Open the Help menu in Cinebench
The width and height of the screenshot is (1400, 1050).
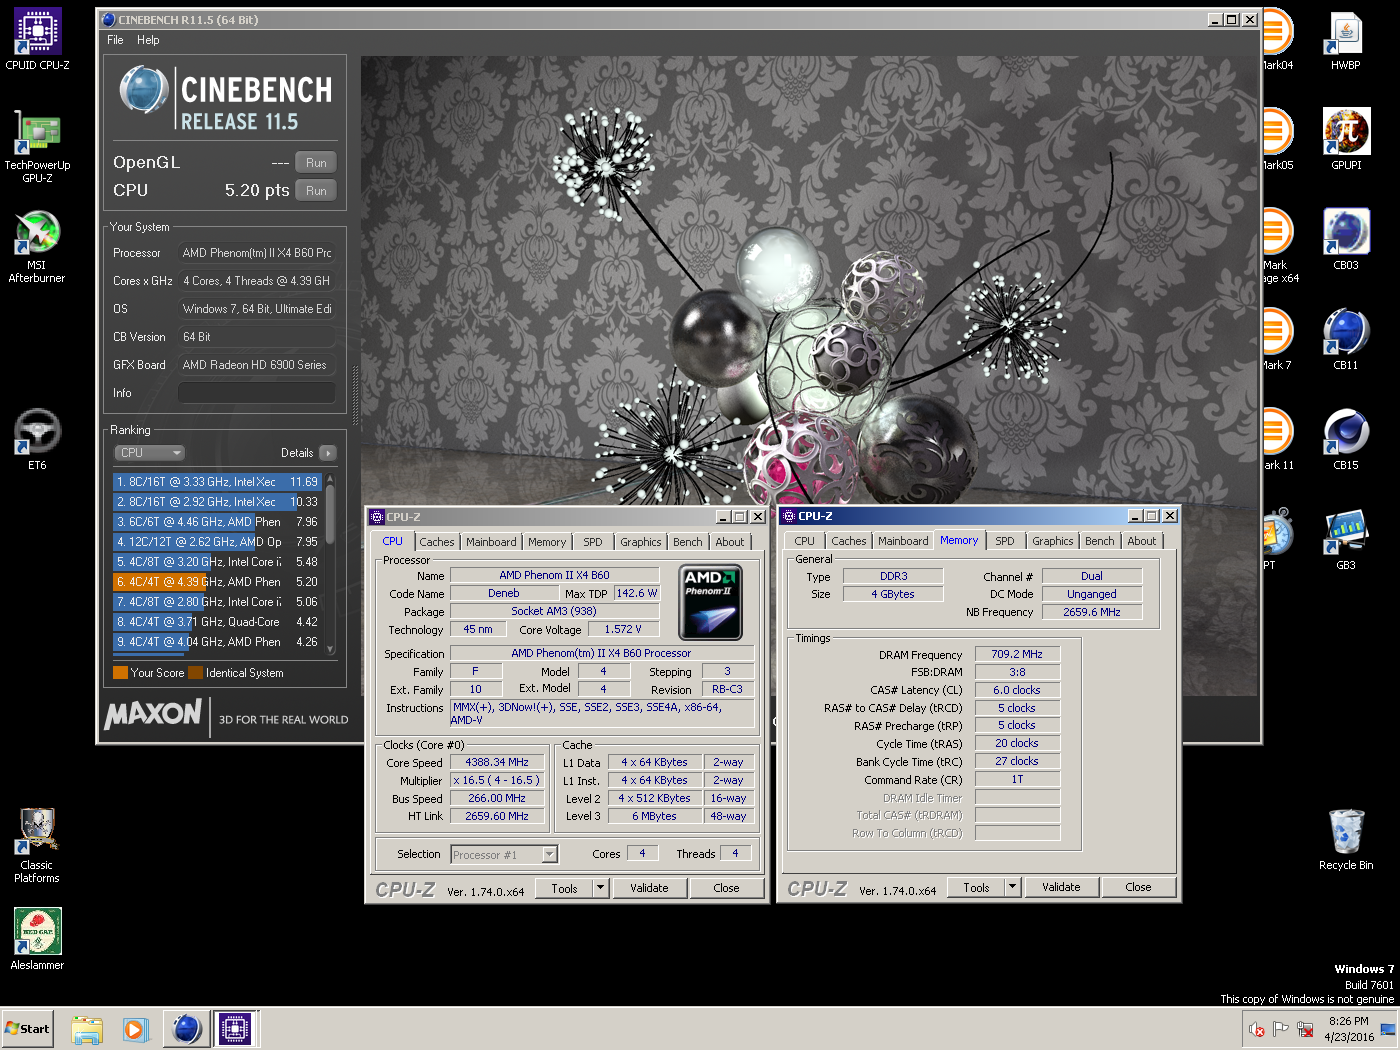click(x=148, y=40)
